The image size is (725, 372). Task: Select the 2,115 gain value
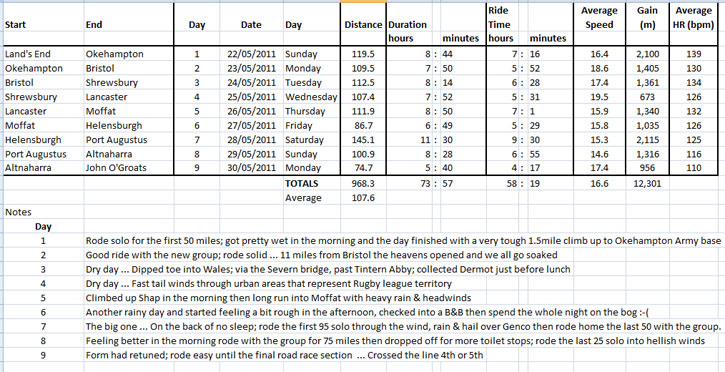coord(646,140)
